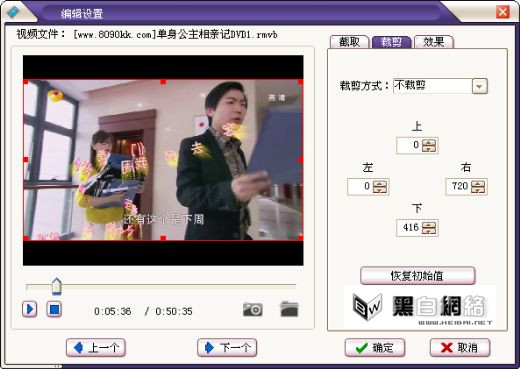Click the 上 crop value field
This screenshot has height=369, width=520.
click(409, 145)
